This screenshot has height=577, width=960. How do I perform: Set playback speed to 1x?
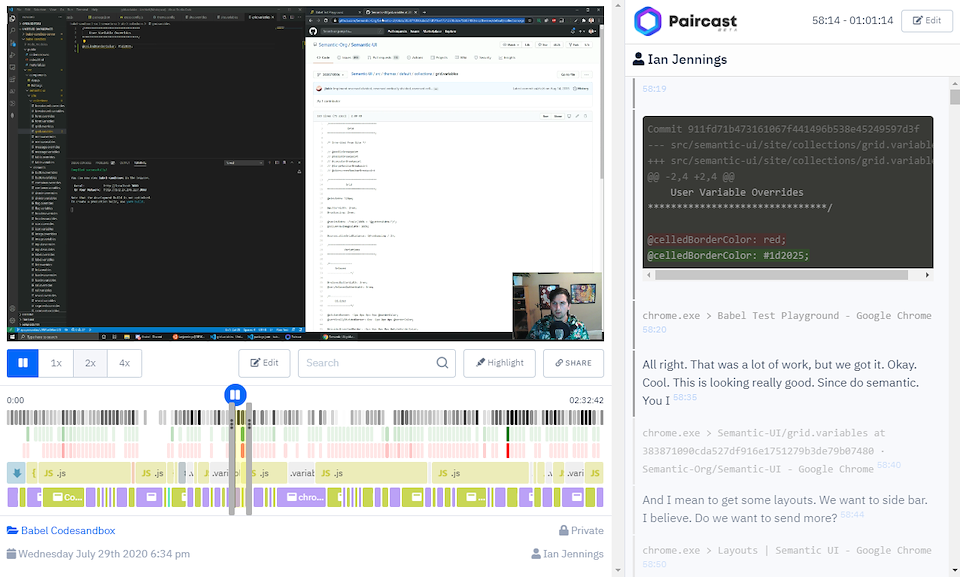click(x=57, y=363)
